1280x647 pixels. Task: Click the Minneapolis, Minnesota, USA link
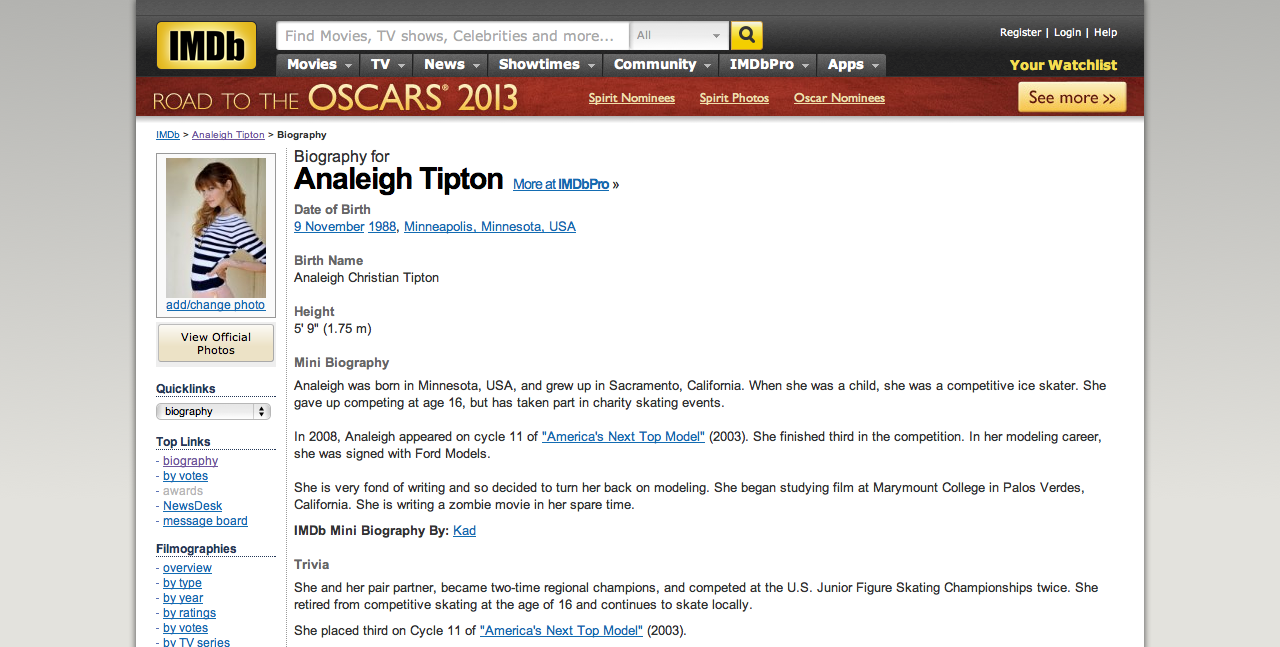pyautogui.click(x=490, y=227)
